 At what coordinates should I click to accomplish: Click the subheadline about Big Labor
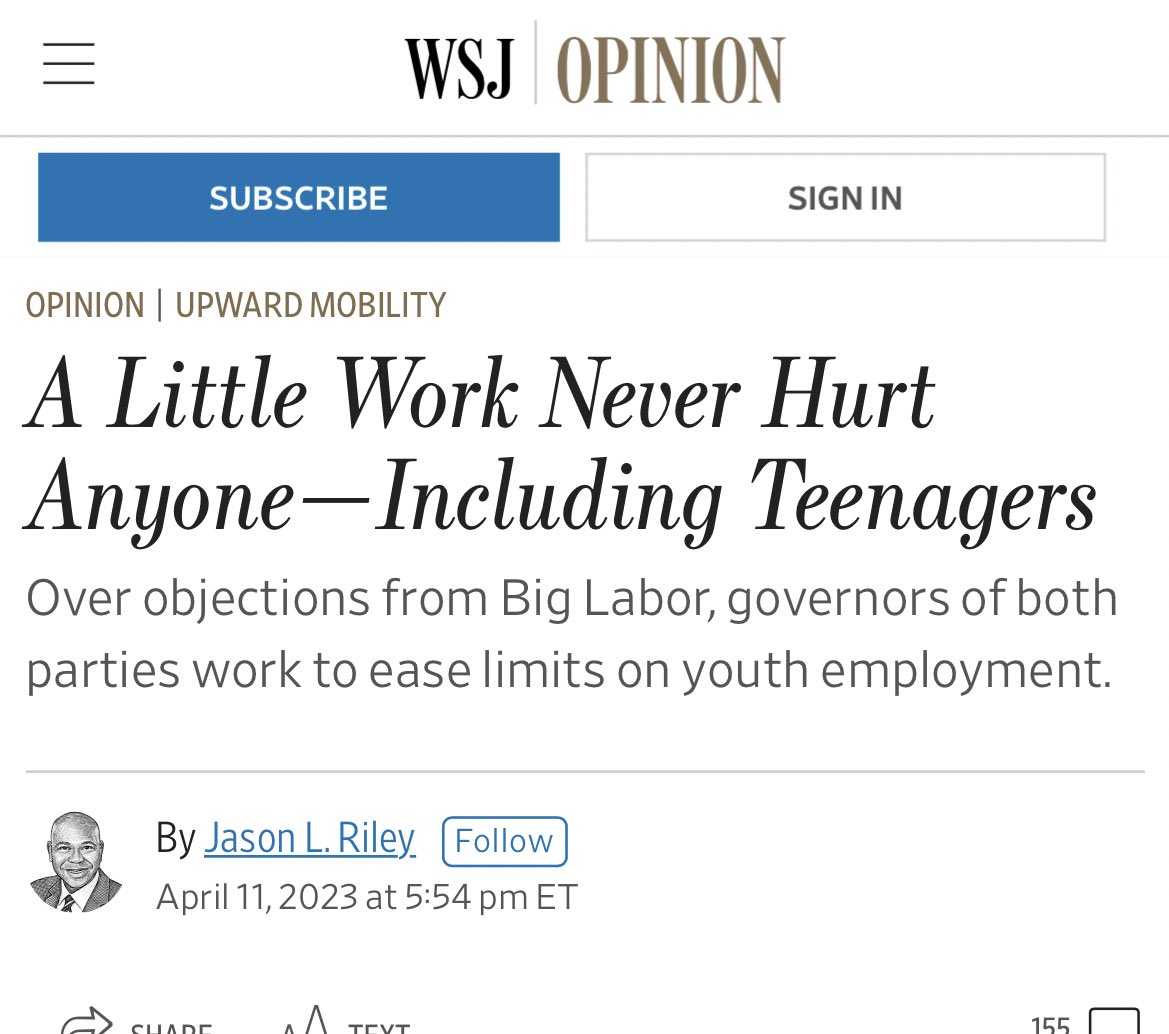[572, 634]
